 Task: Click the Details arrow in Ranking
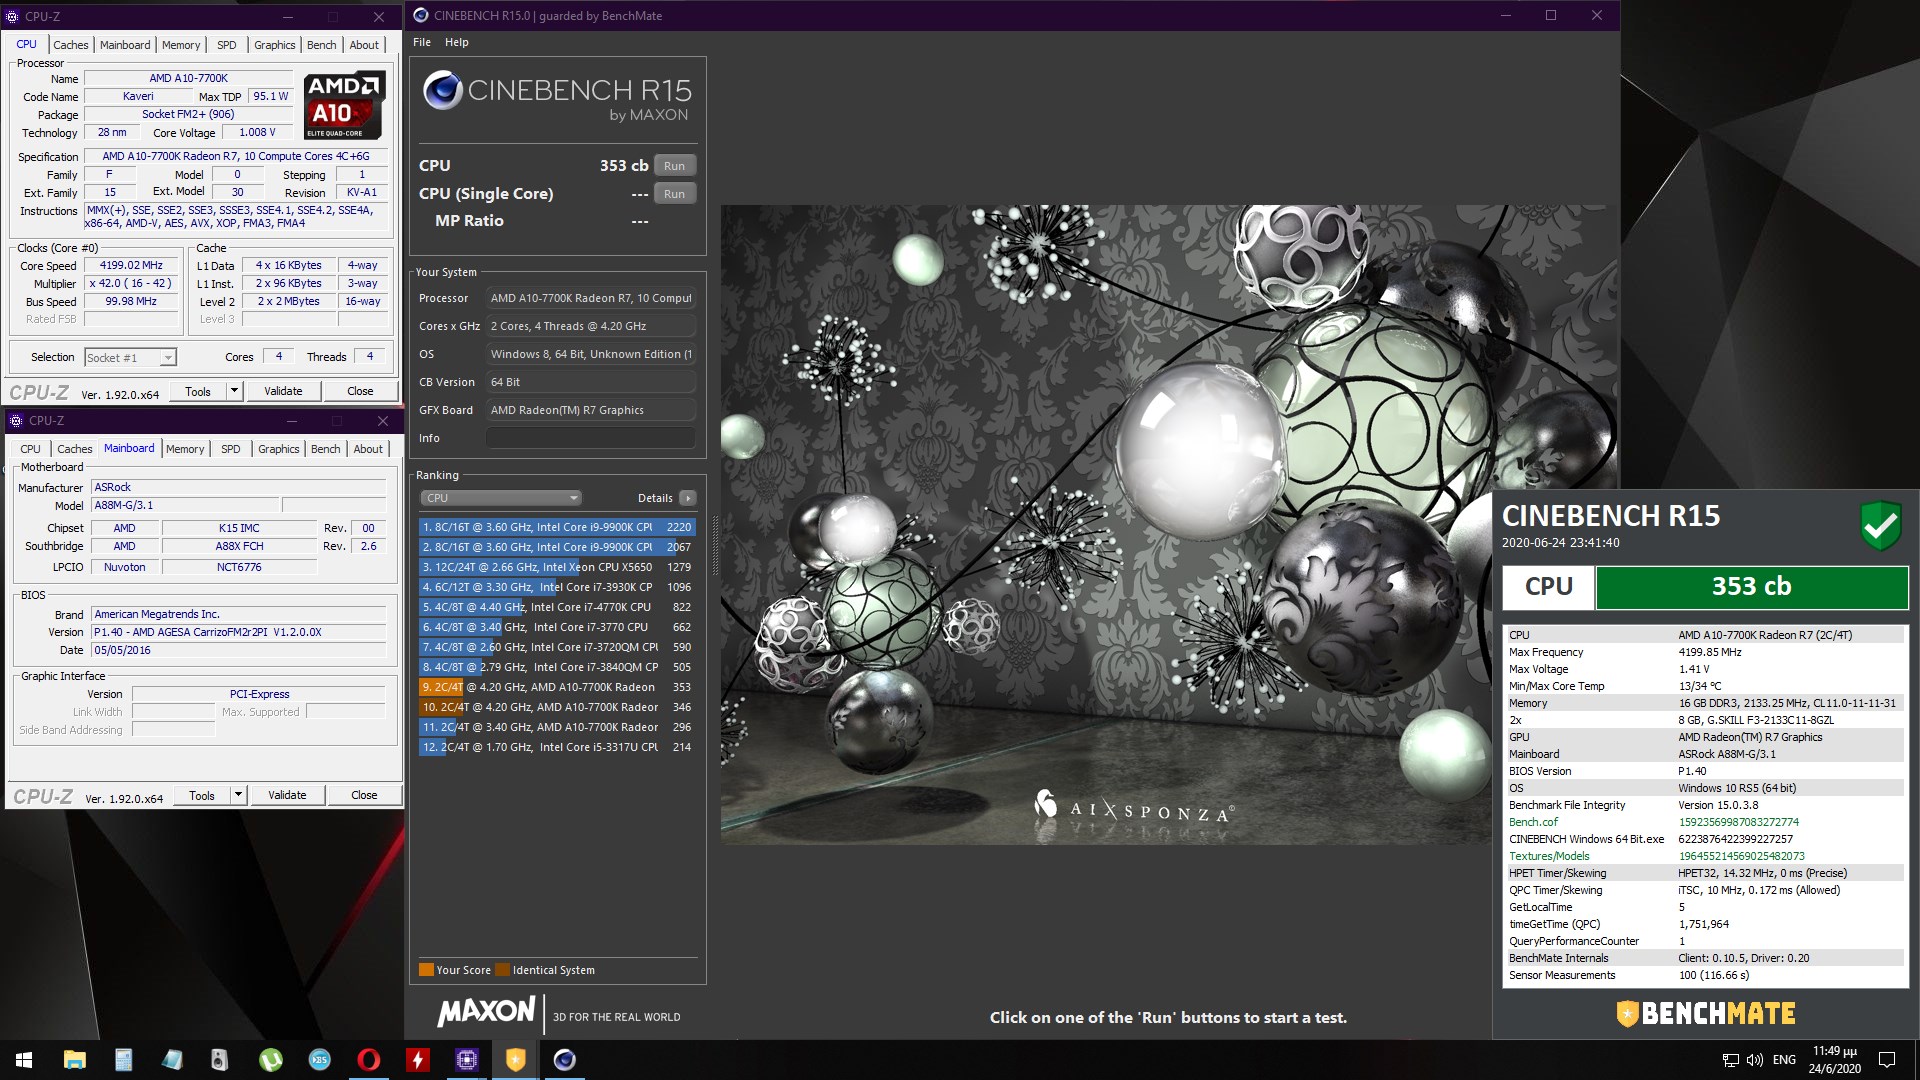click(x=687, y=498)
